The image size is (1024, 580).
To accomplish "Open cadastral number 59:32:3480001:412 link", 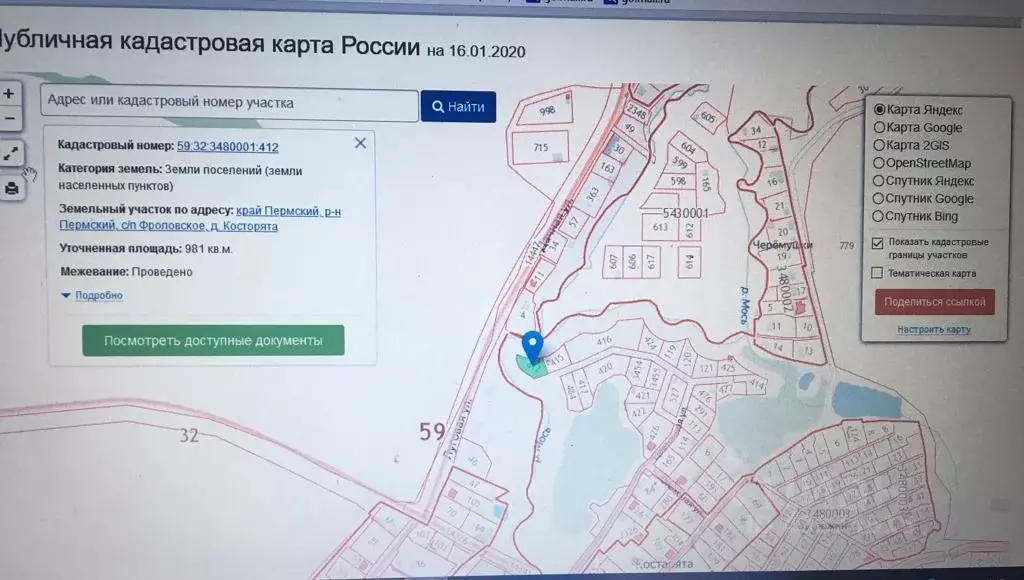I will (227, 146).
